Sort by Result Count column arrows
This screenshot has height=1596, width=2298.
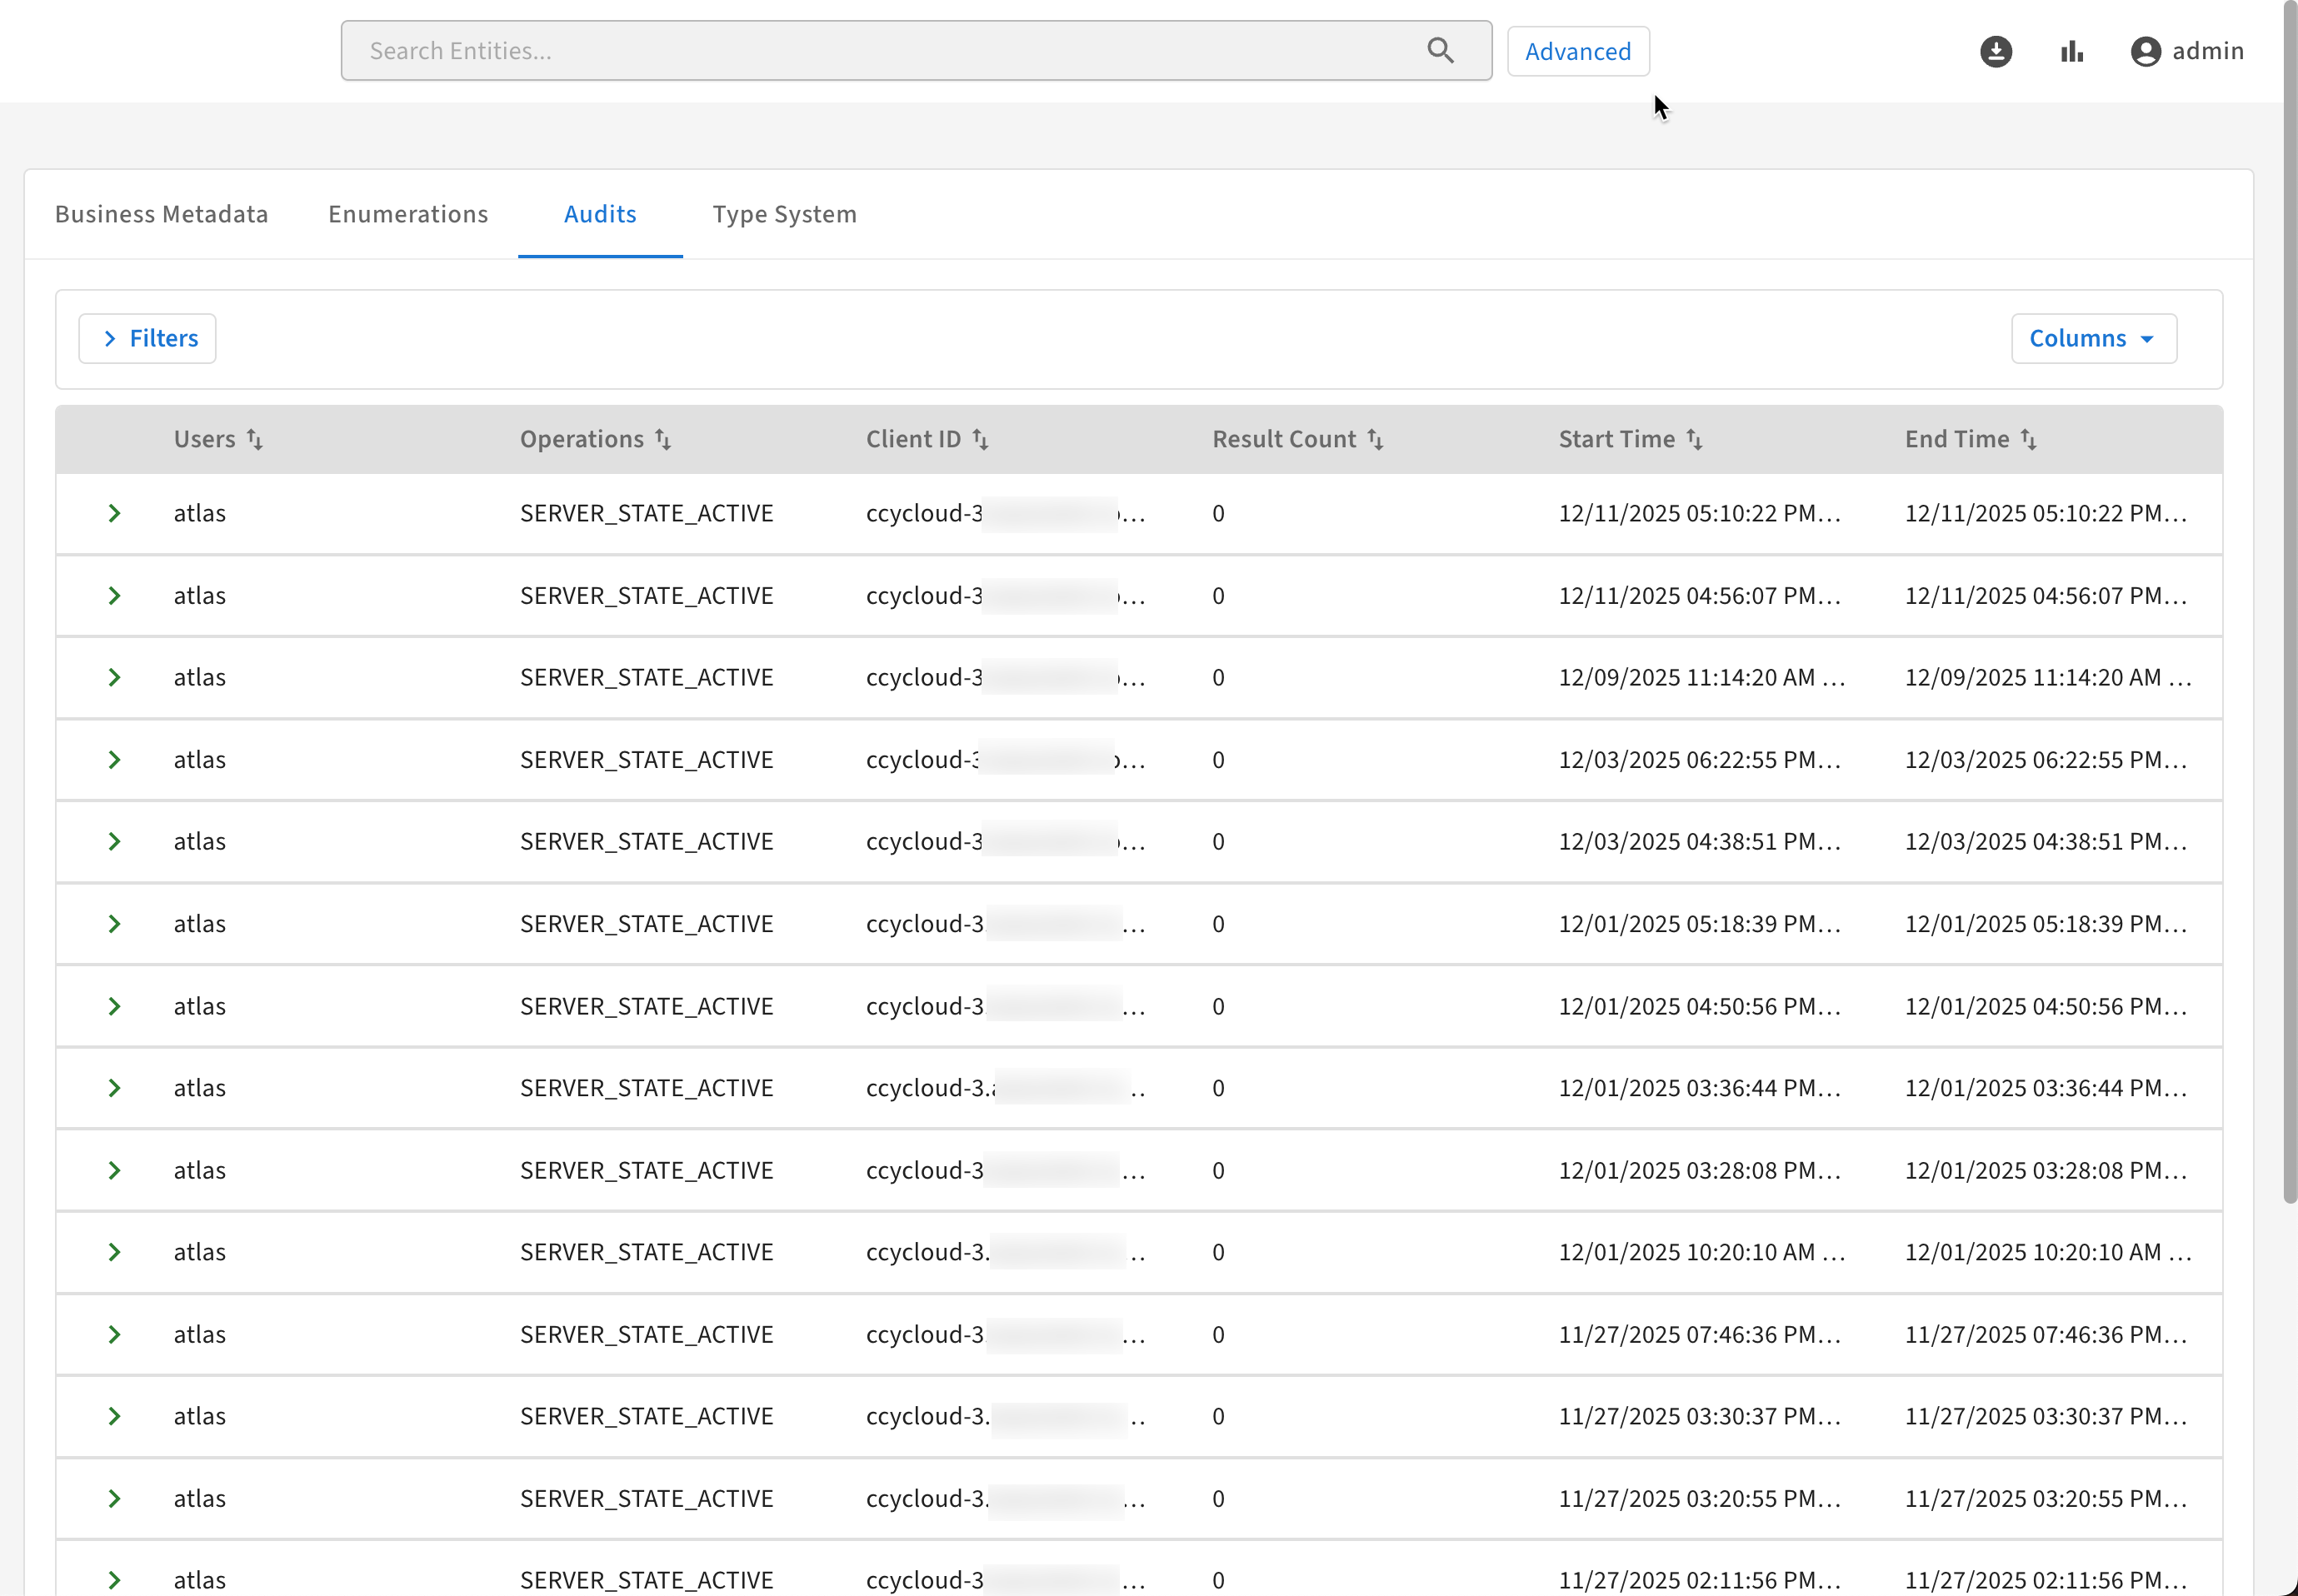1375,439
